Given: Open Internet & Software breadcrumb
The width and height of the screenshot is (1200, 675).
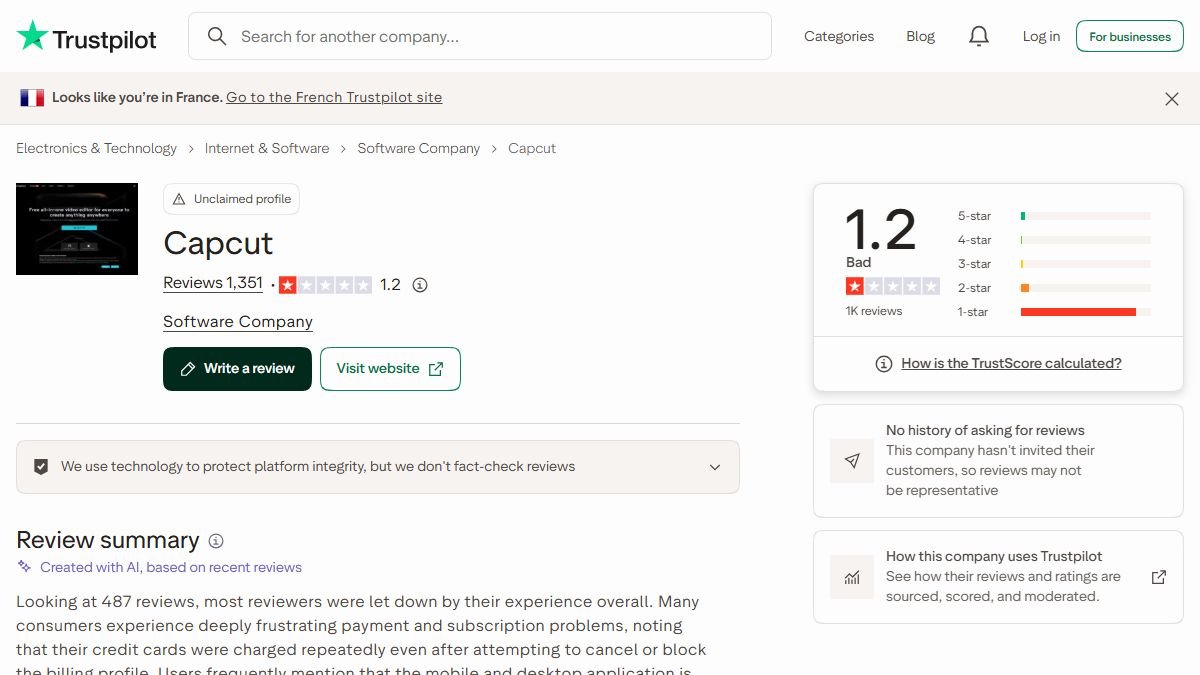Looking at the screenshot, I should coord(267,148).
